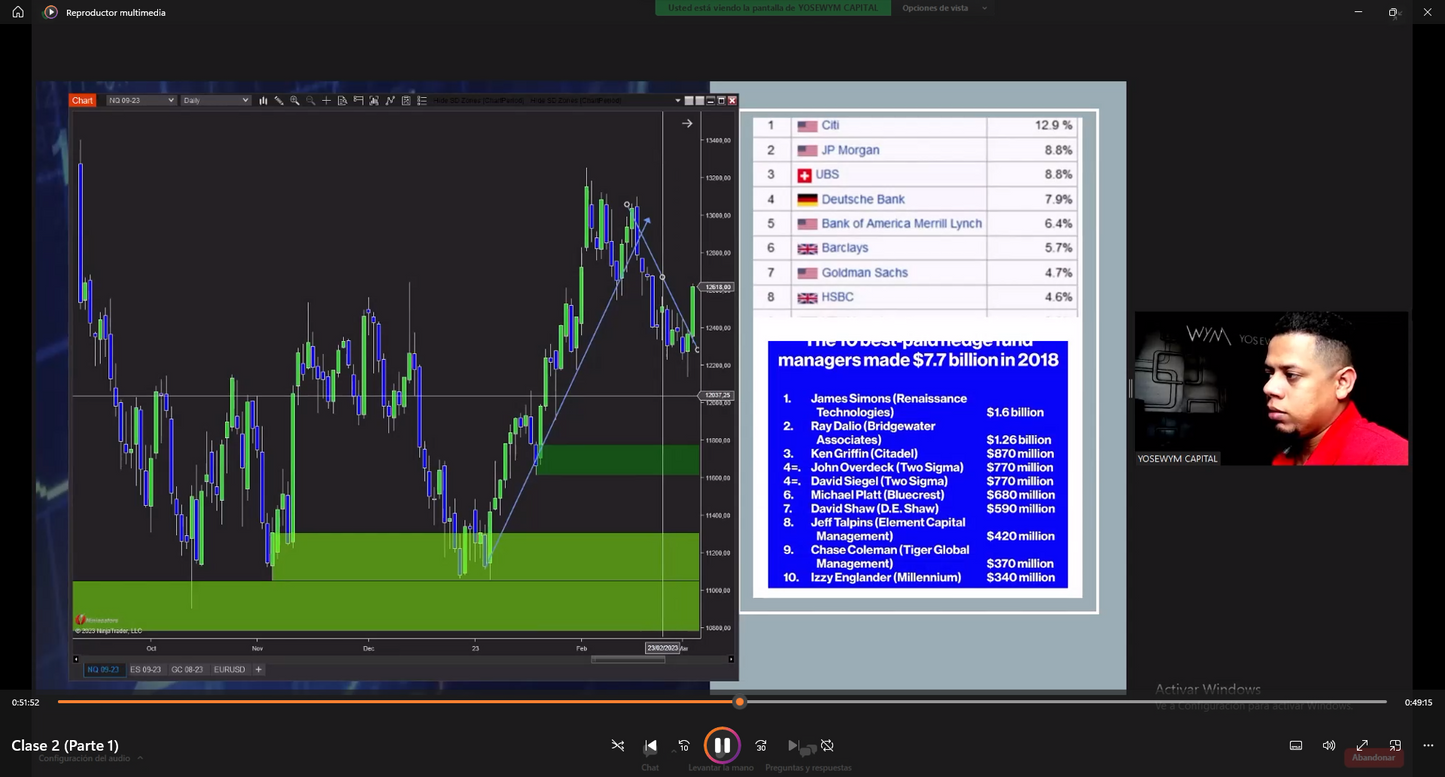
Task: Toggle subtitles and captions
Action: tap(1296, 746)
